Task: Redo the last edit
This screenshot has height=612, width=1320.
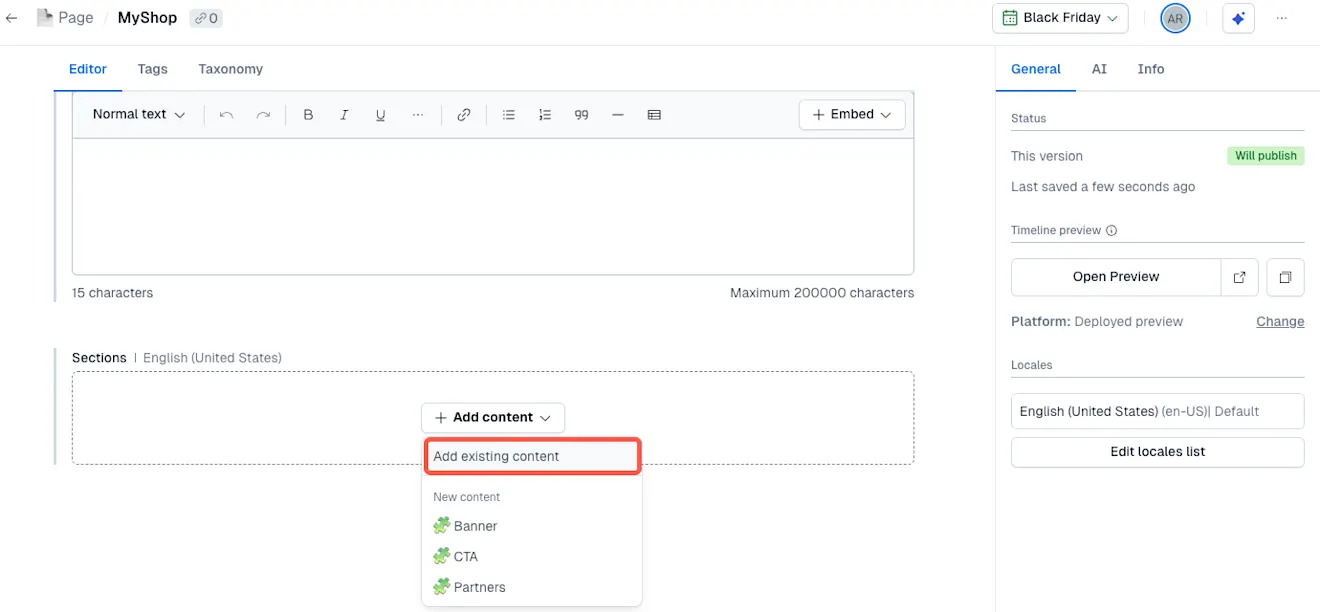Action: (x=263, y=115)
